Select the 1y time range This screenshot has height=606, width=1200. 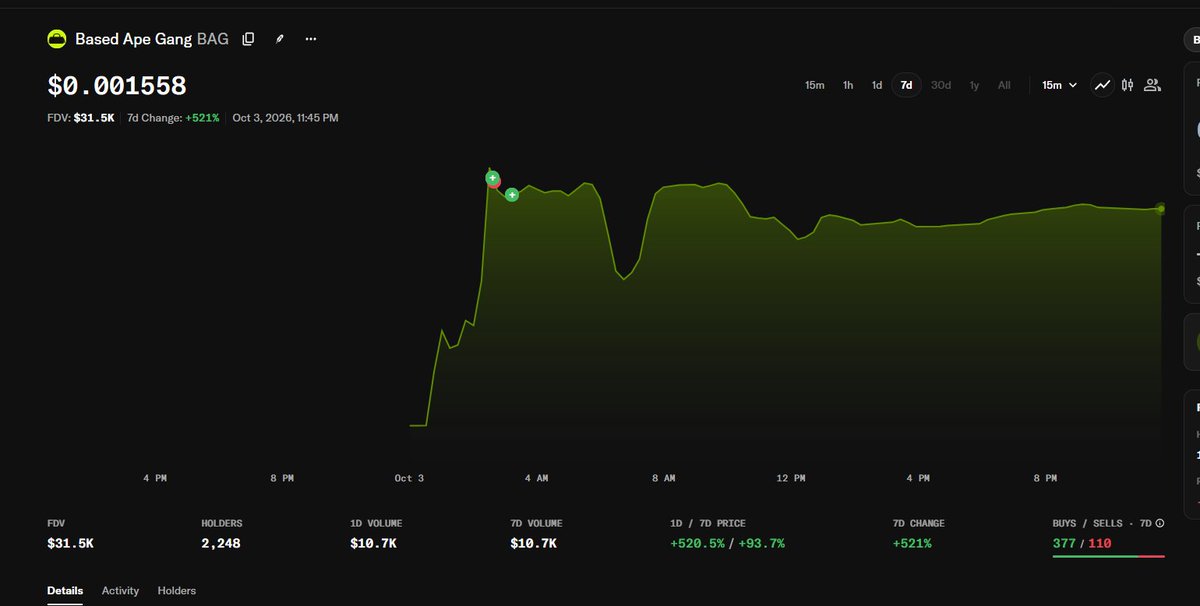coord(974,85)
